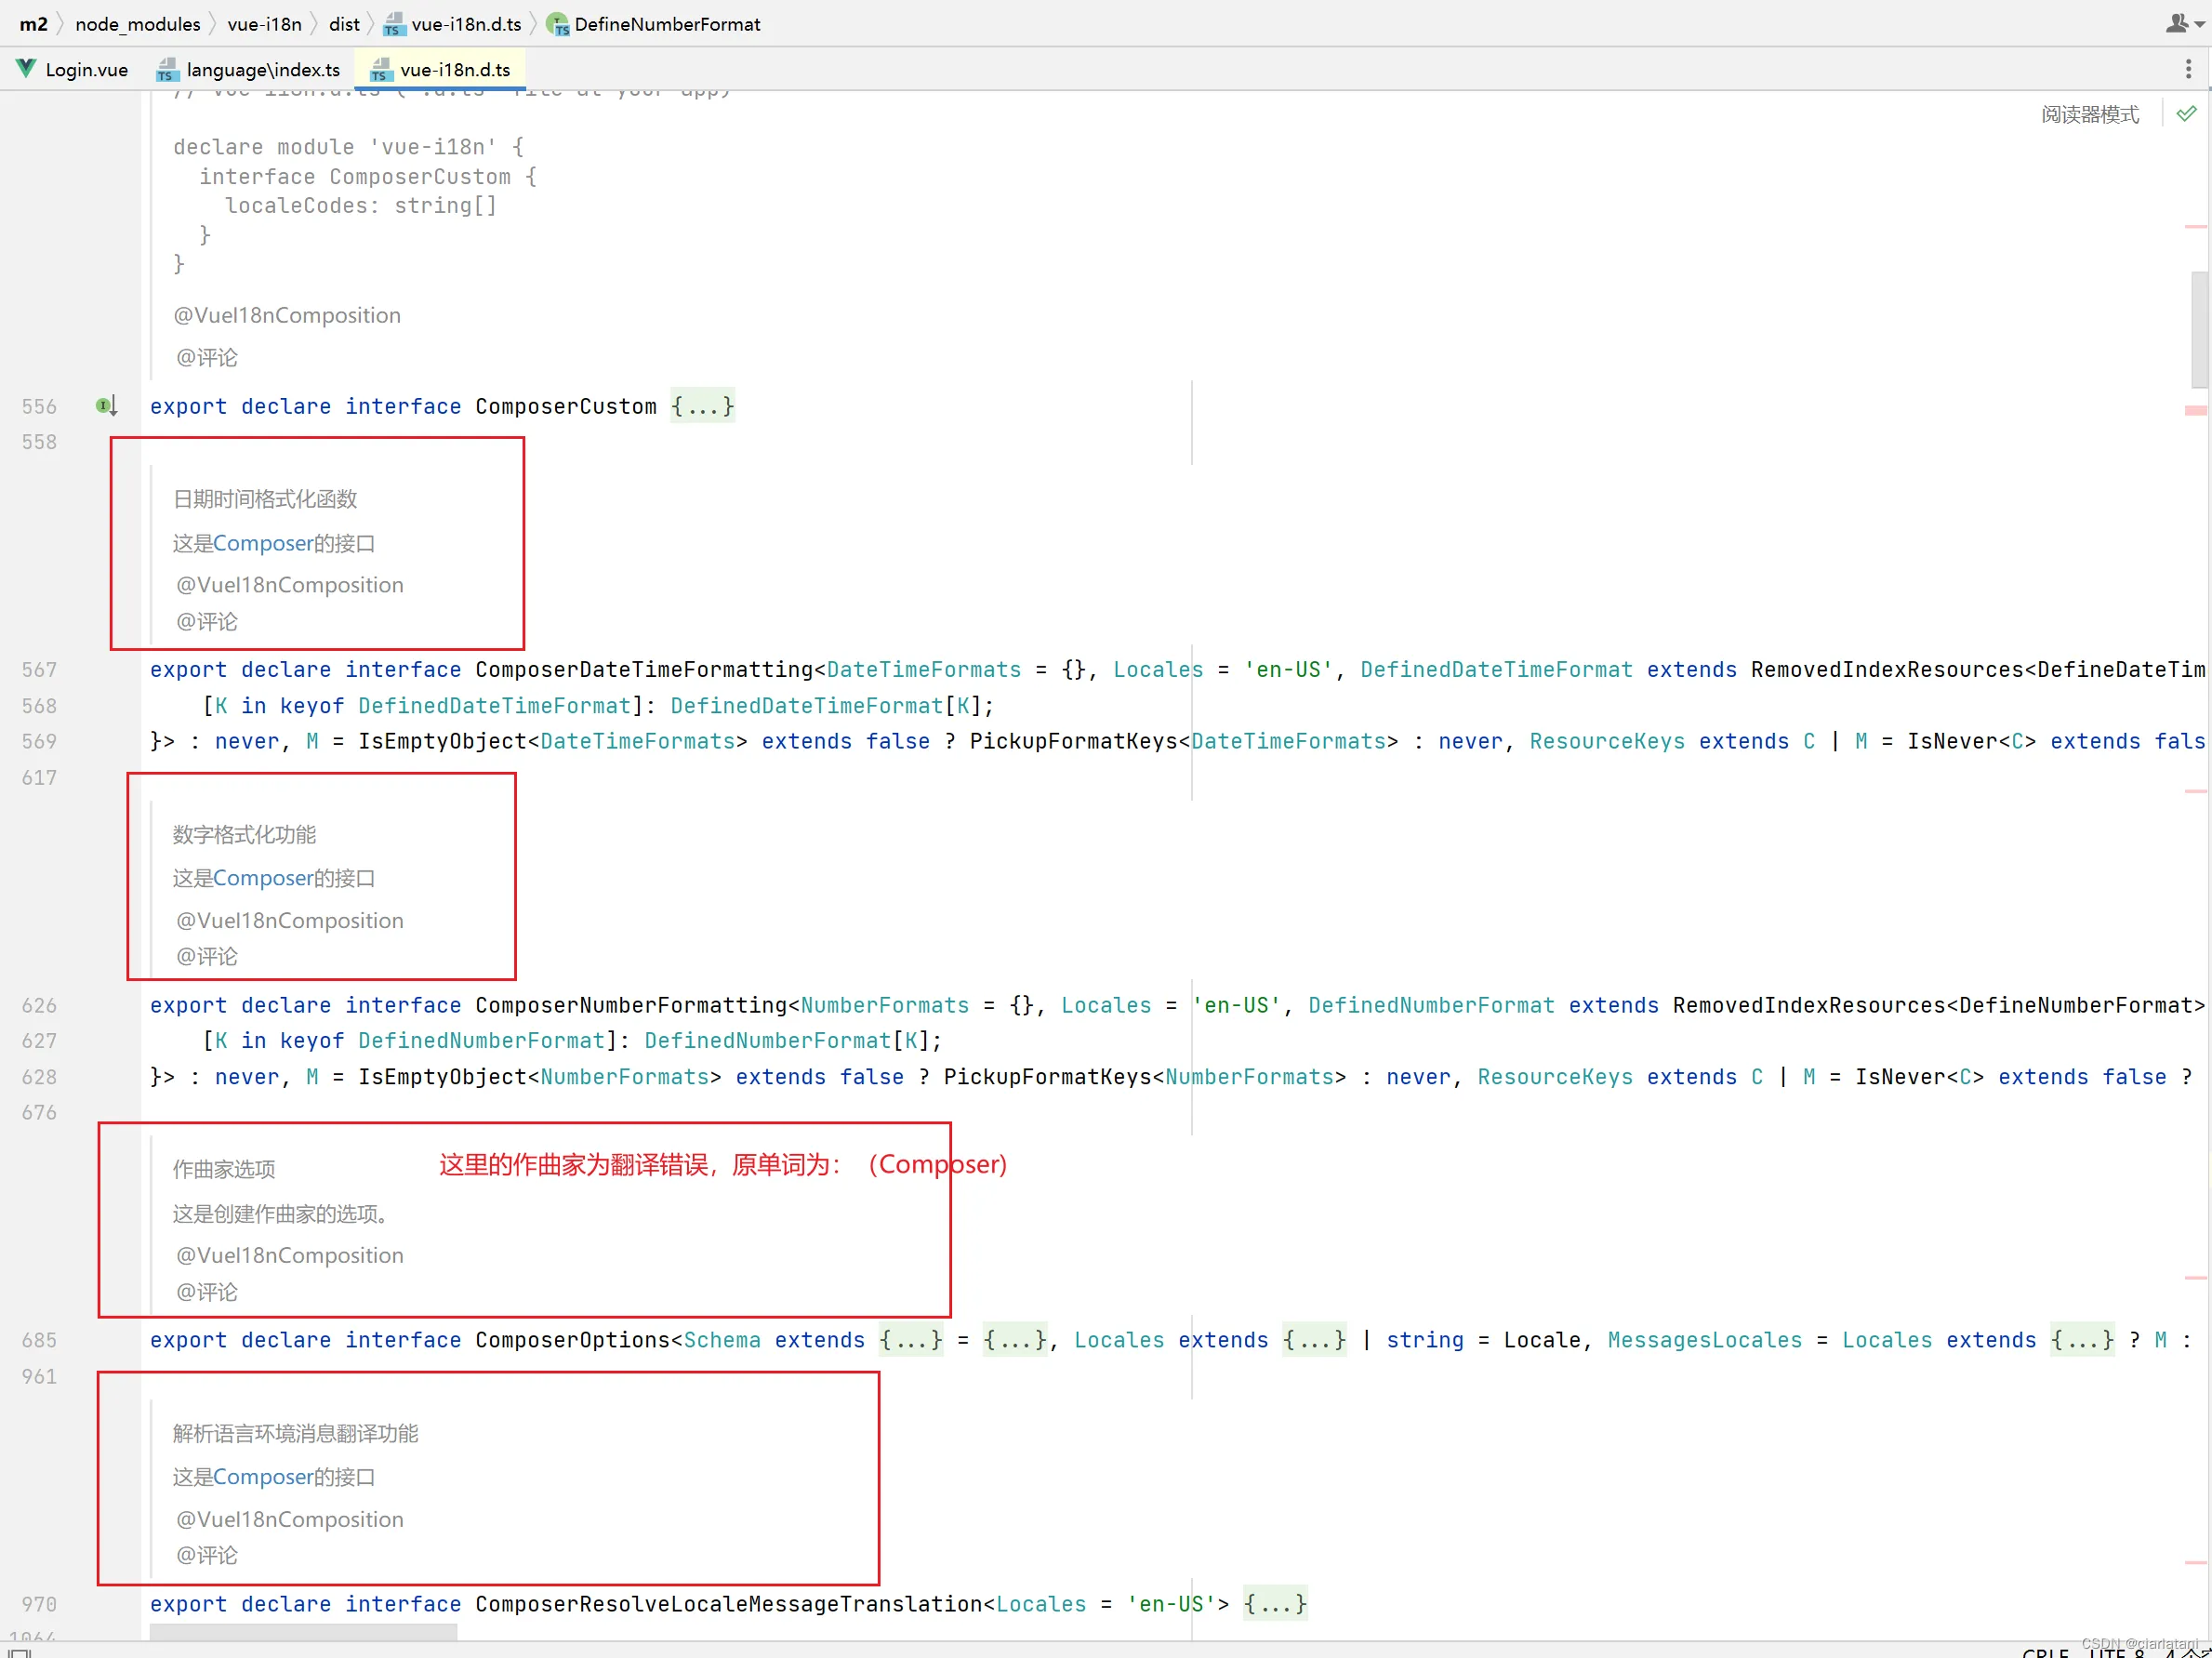Click the green inspection checkmark icon

2187,114
